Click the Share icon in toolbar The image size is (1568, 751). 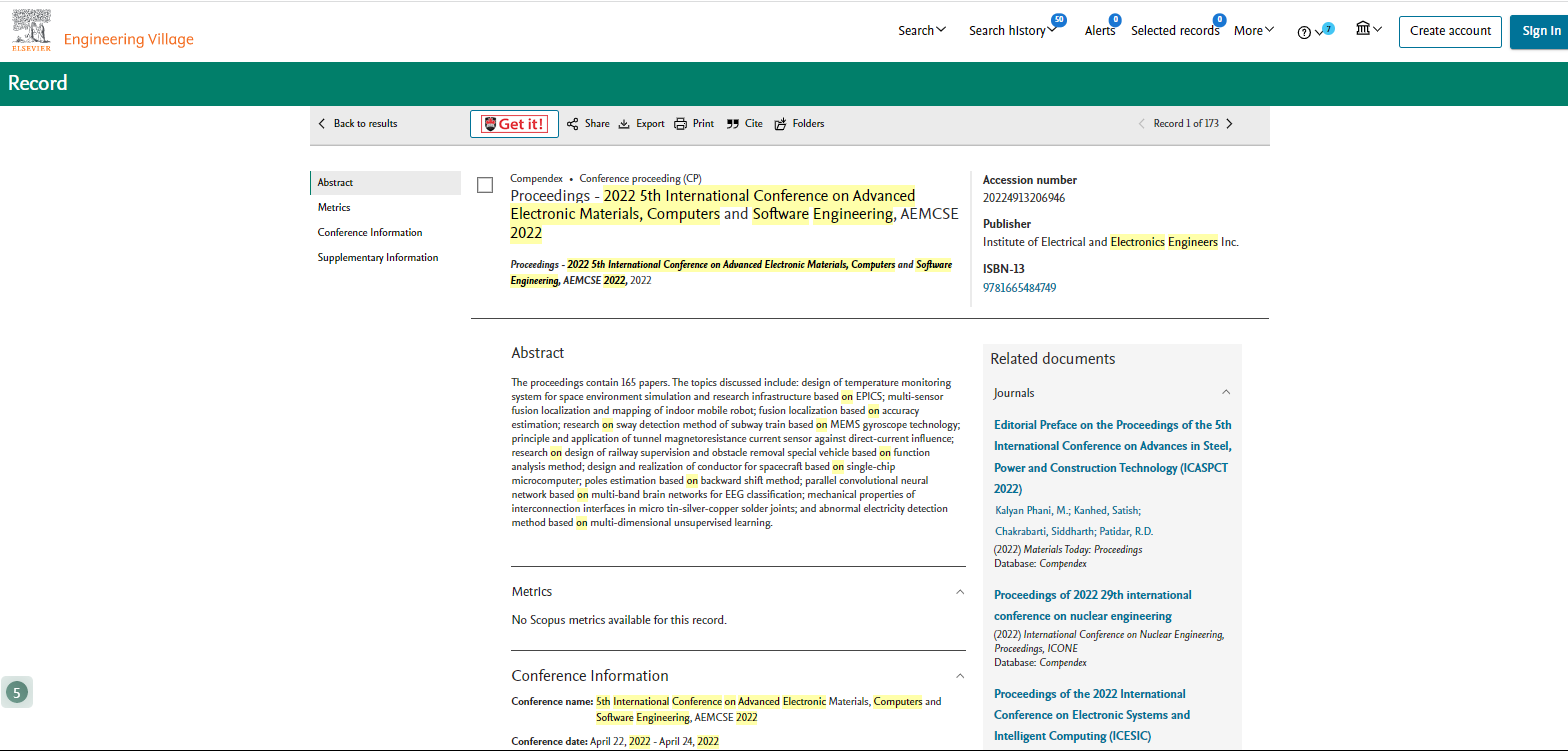[x=573, y=124]
